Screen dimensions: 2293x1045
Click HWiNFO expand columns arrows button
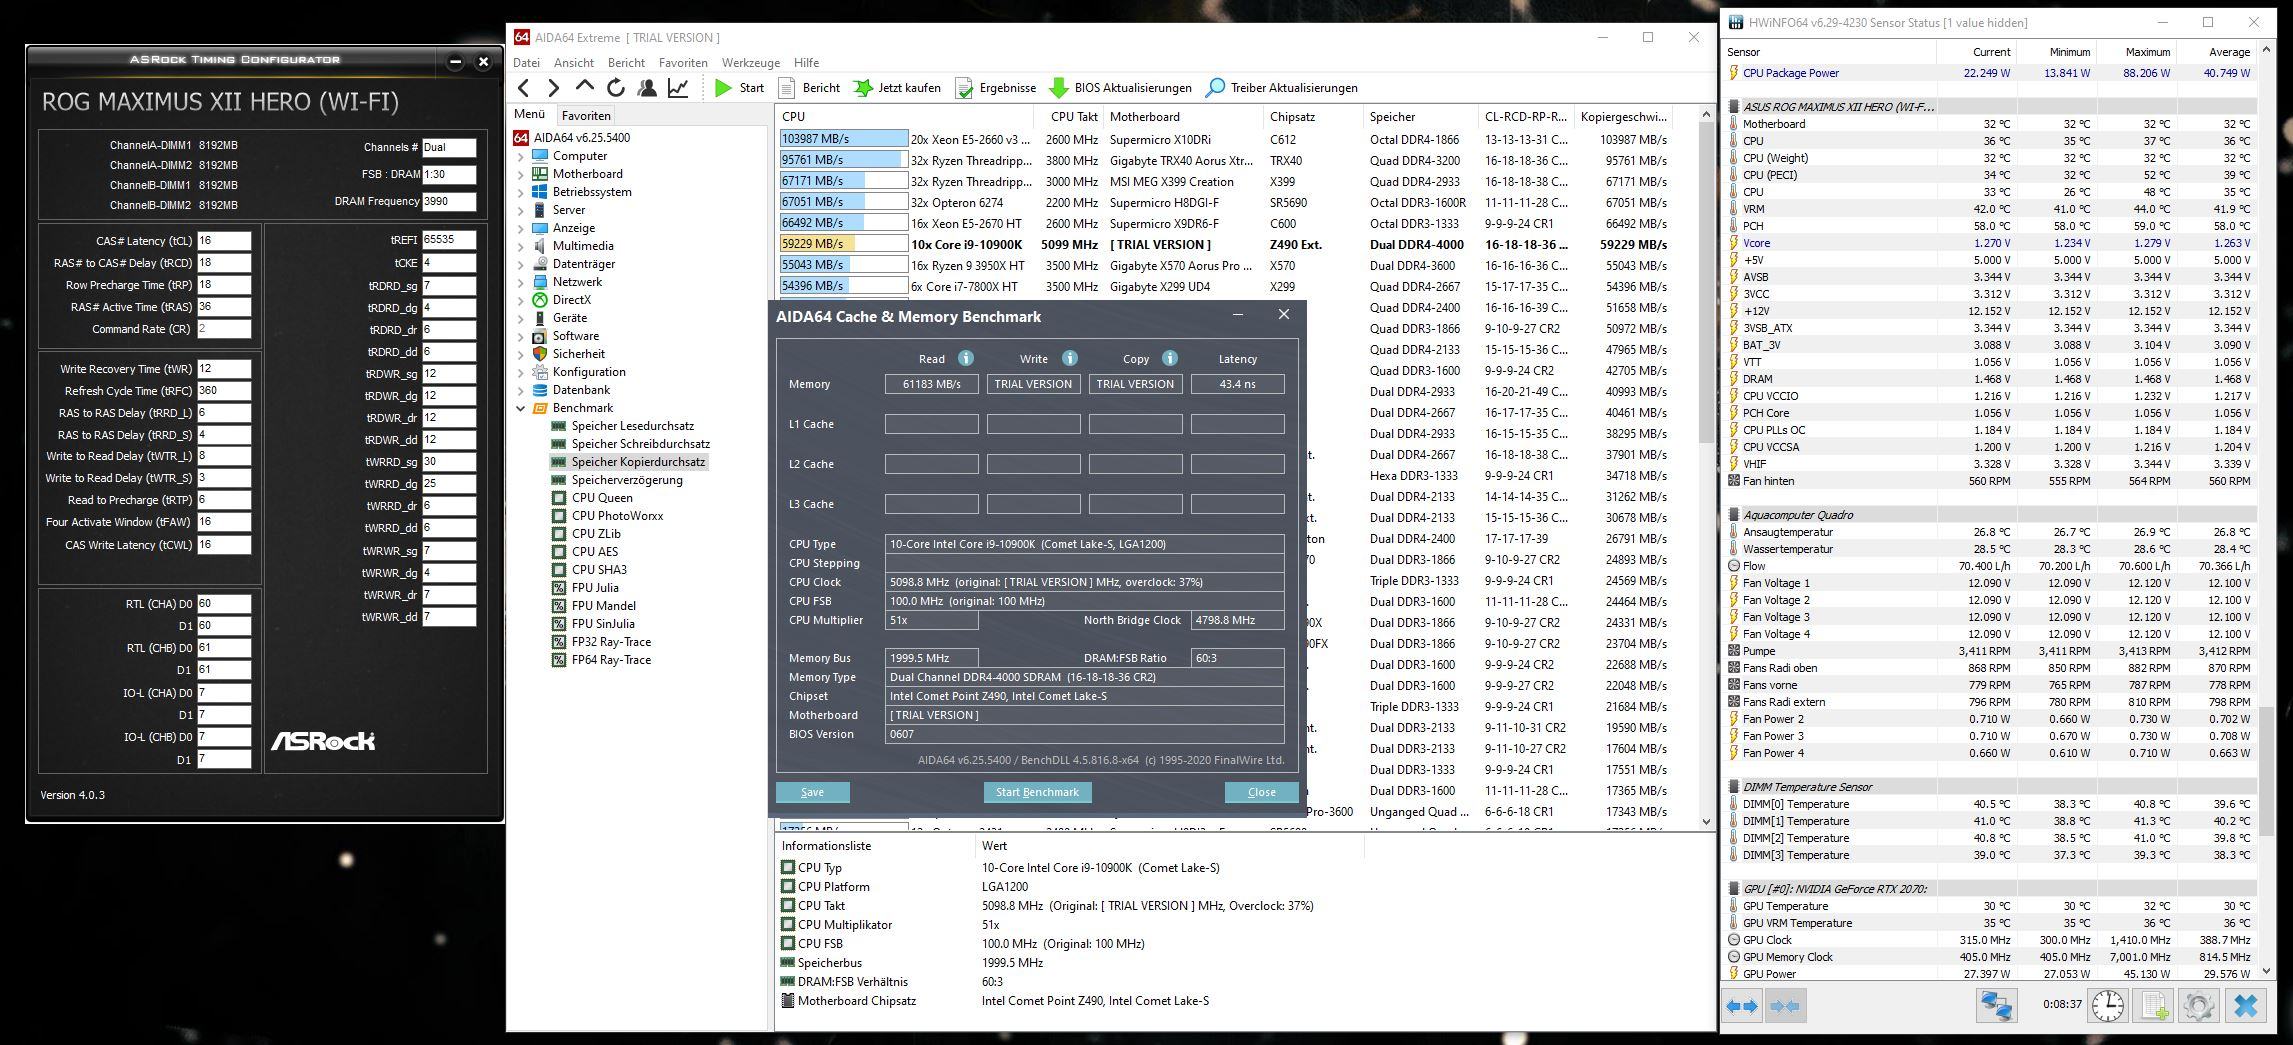[x=1742, y=1006]
